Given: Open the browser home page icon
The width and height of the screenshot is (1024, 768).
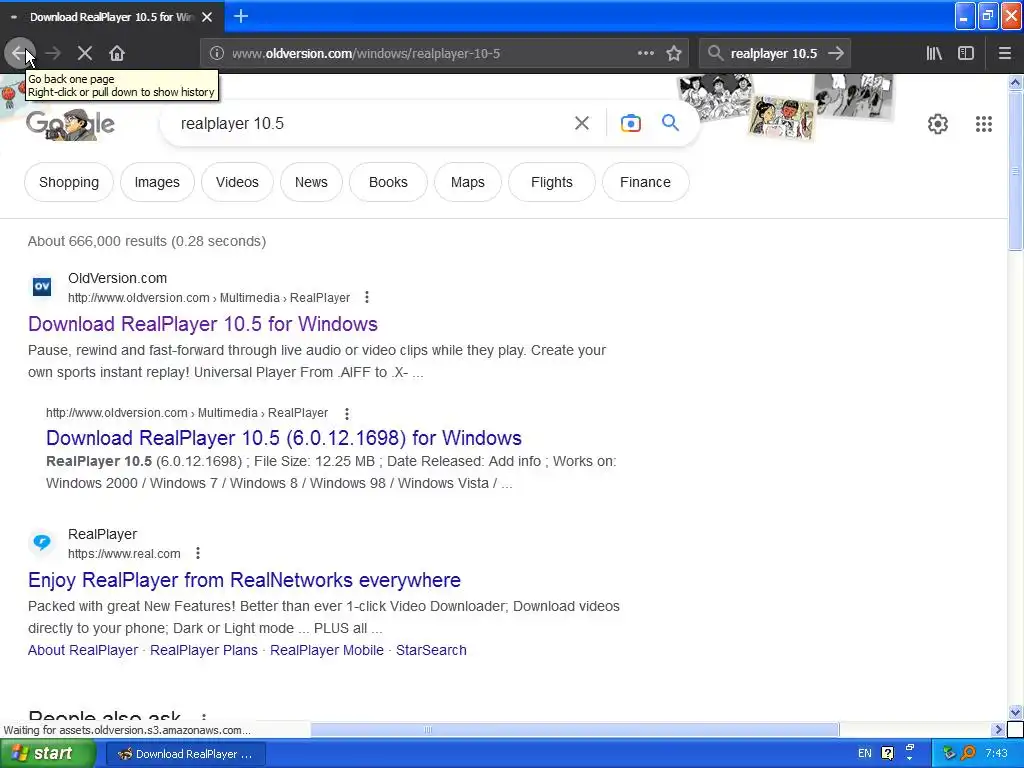Looking at the screenshot, I should (x=117, y=53).
